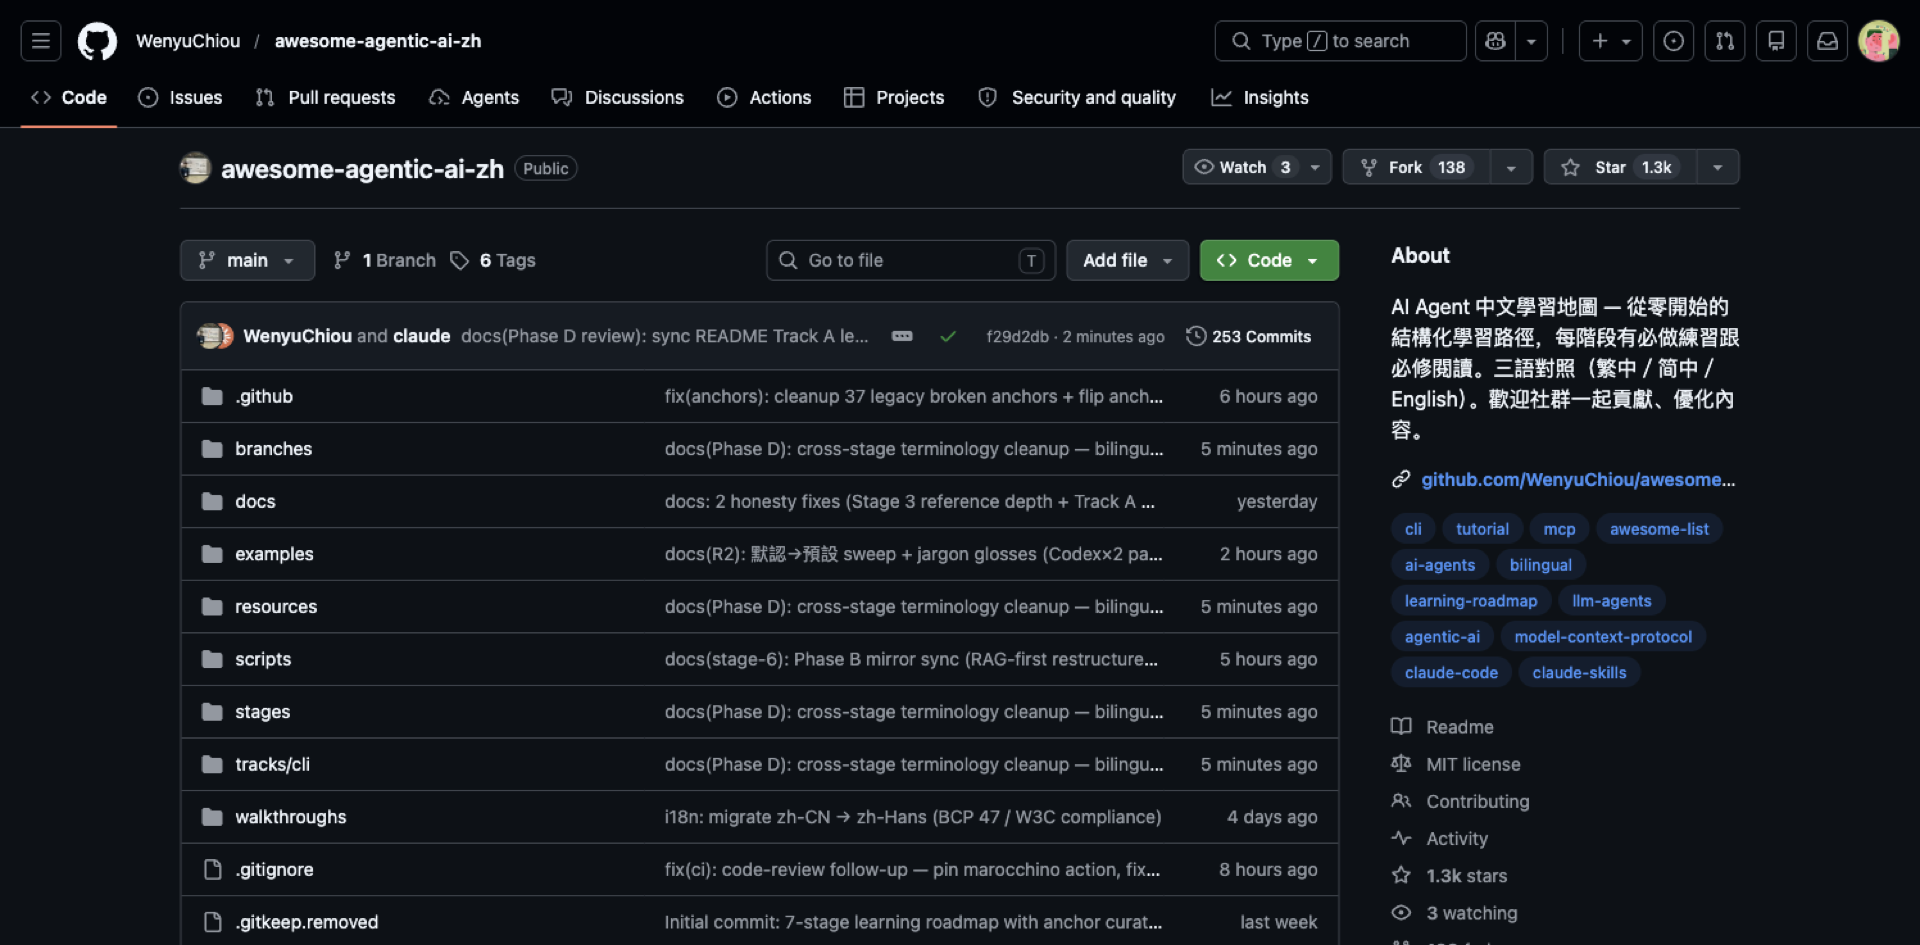View commit check status checkmark

(947, 336)
